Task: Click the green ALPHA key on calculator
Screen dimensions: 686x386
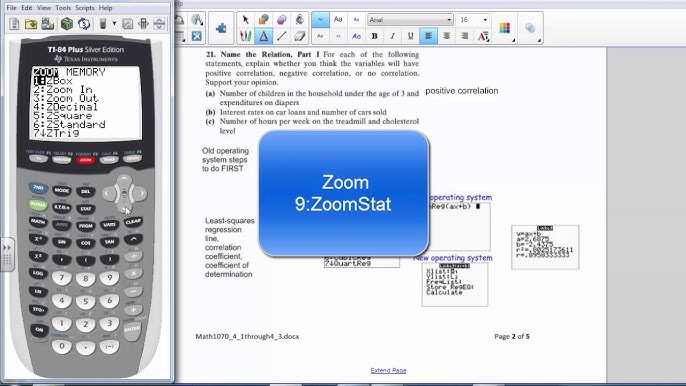Action: (x=38, y=204)
